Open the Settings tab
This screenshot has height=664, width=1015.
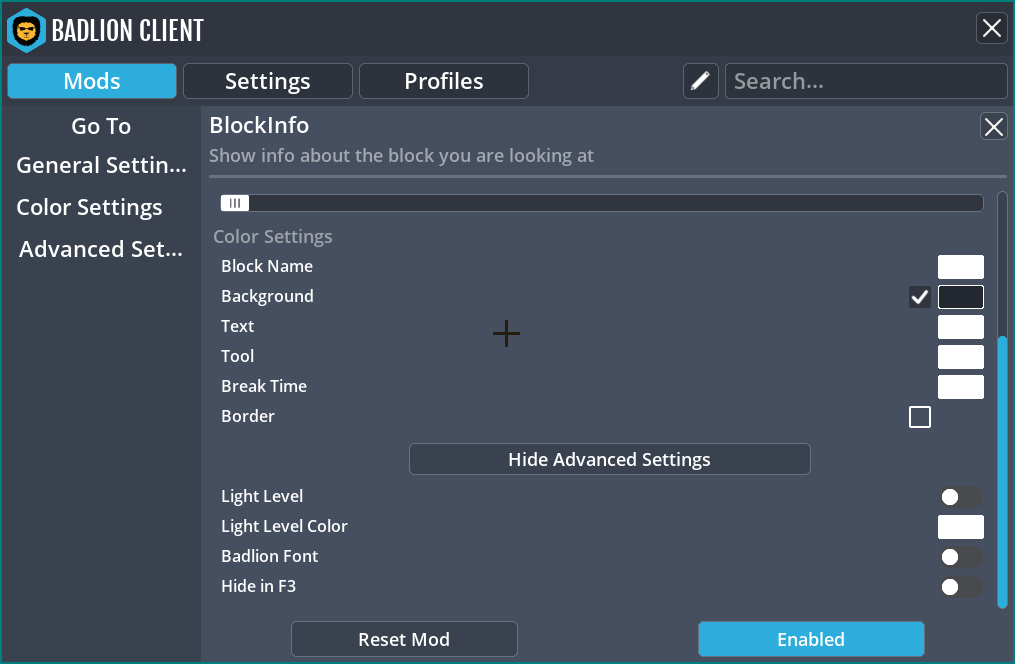coord(267,81)
